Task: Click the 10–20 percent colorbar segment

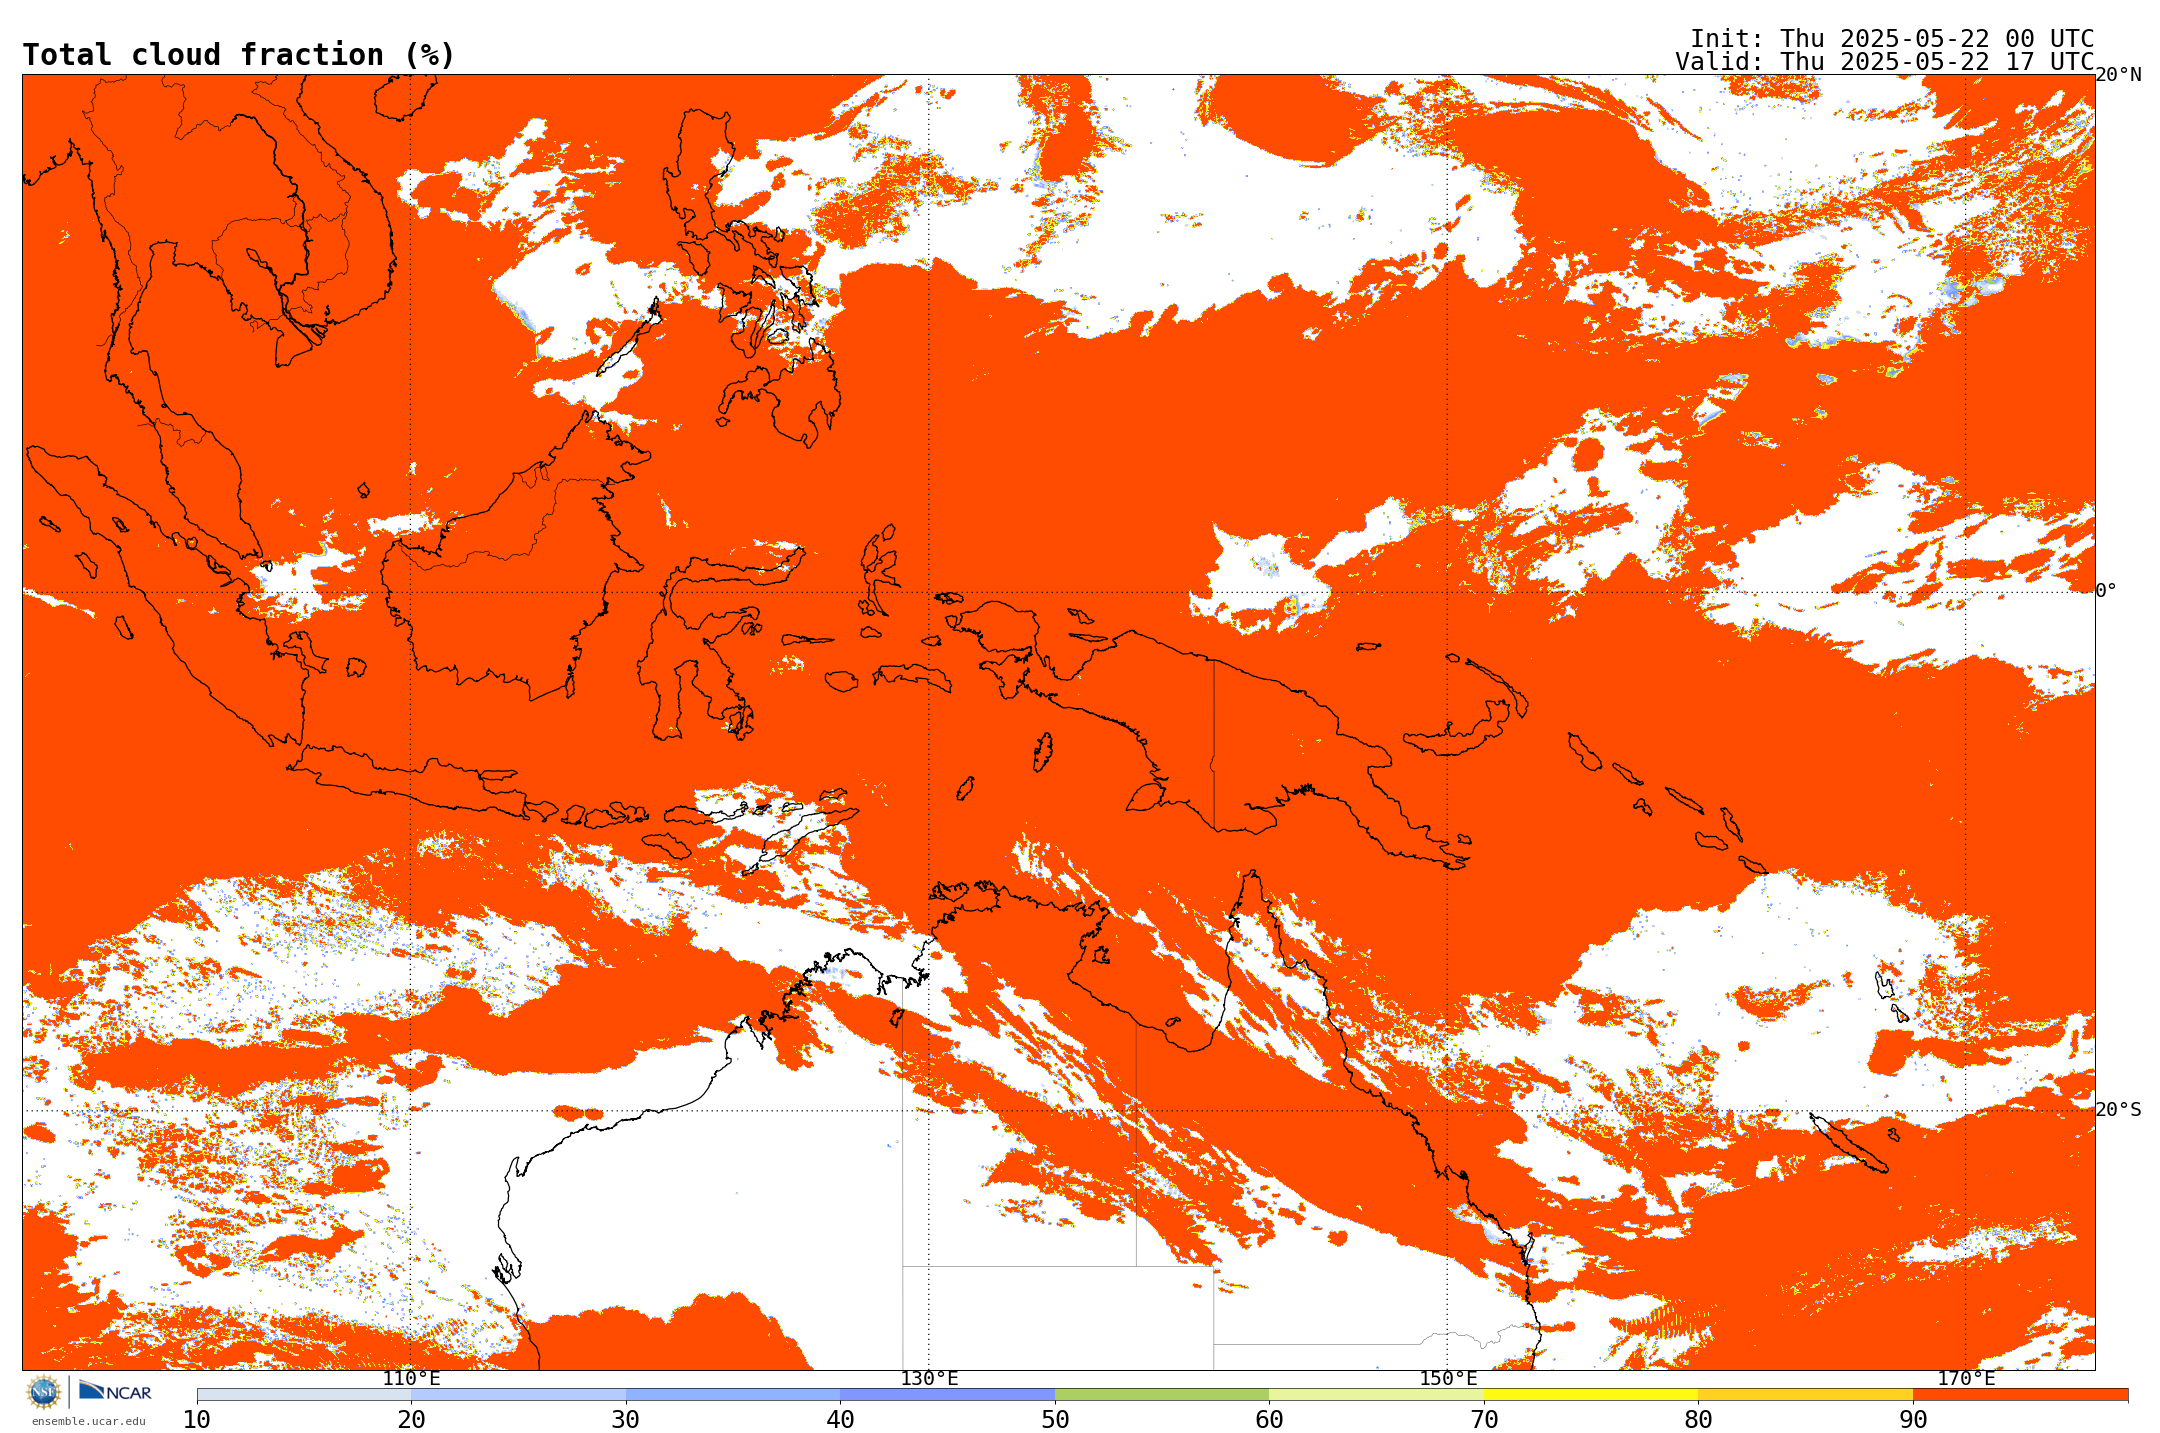Action: click(x=304, y=1394)
